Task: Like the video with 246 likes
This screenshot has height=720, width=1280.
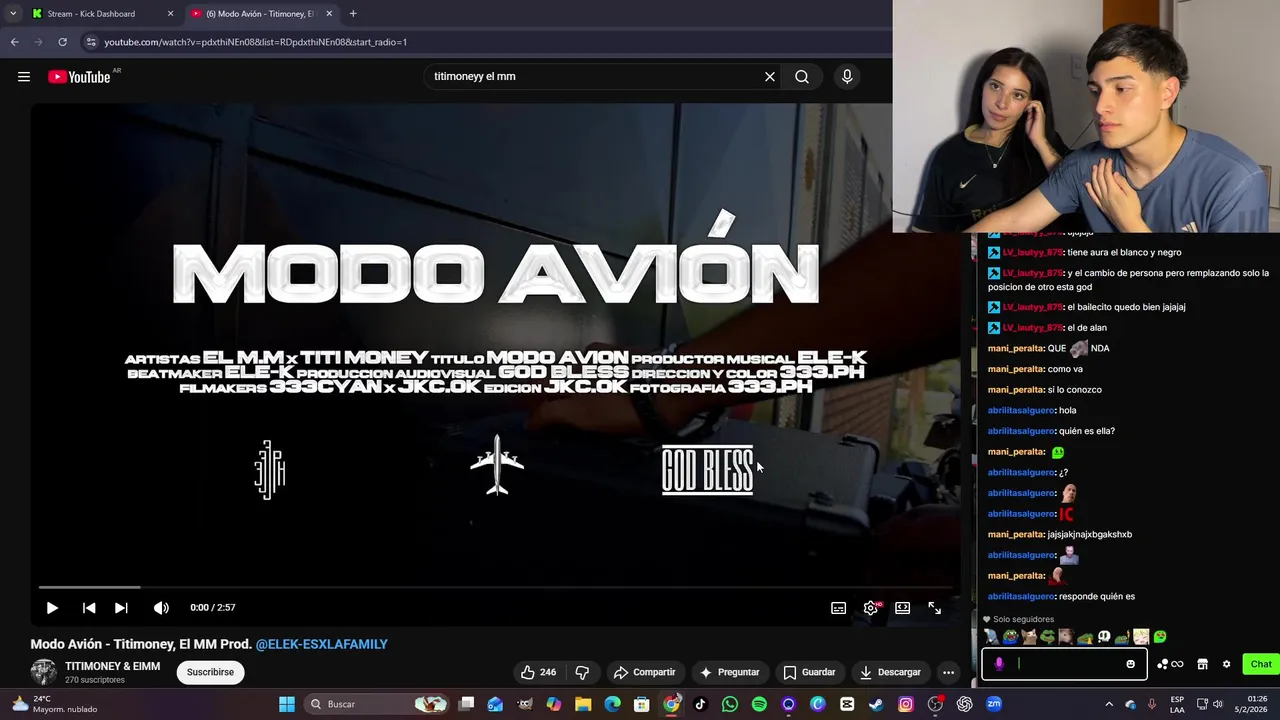Action: [x=539, y=672]
